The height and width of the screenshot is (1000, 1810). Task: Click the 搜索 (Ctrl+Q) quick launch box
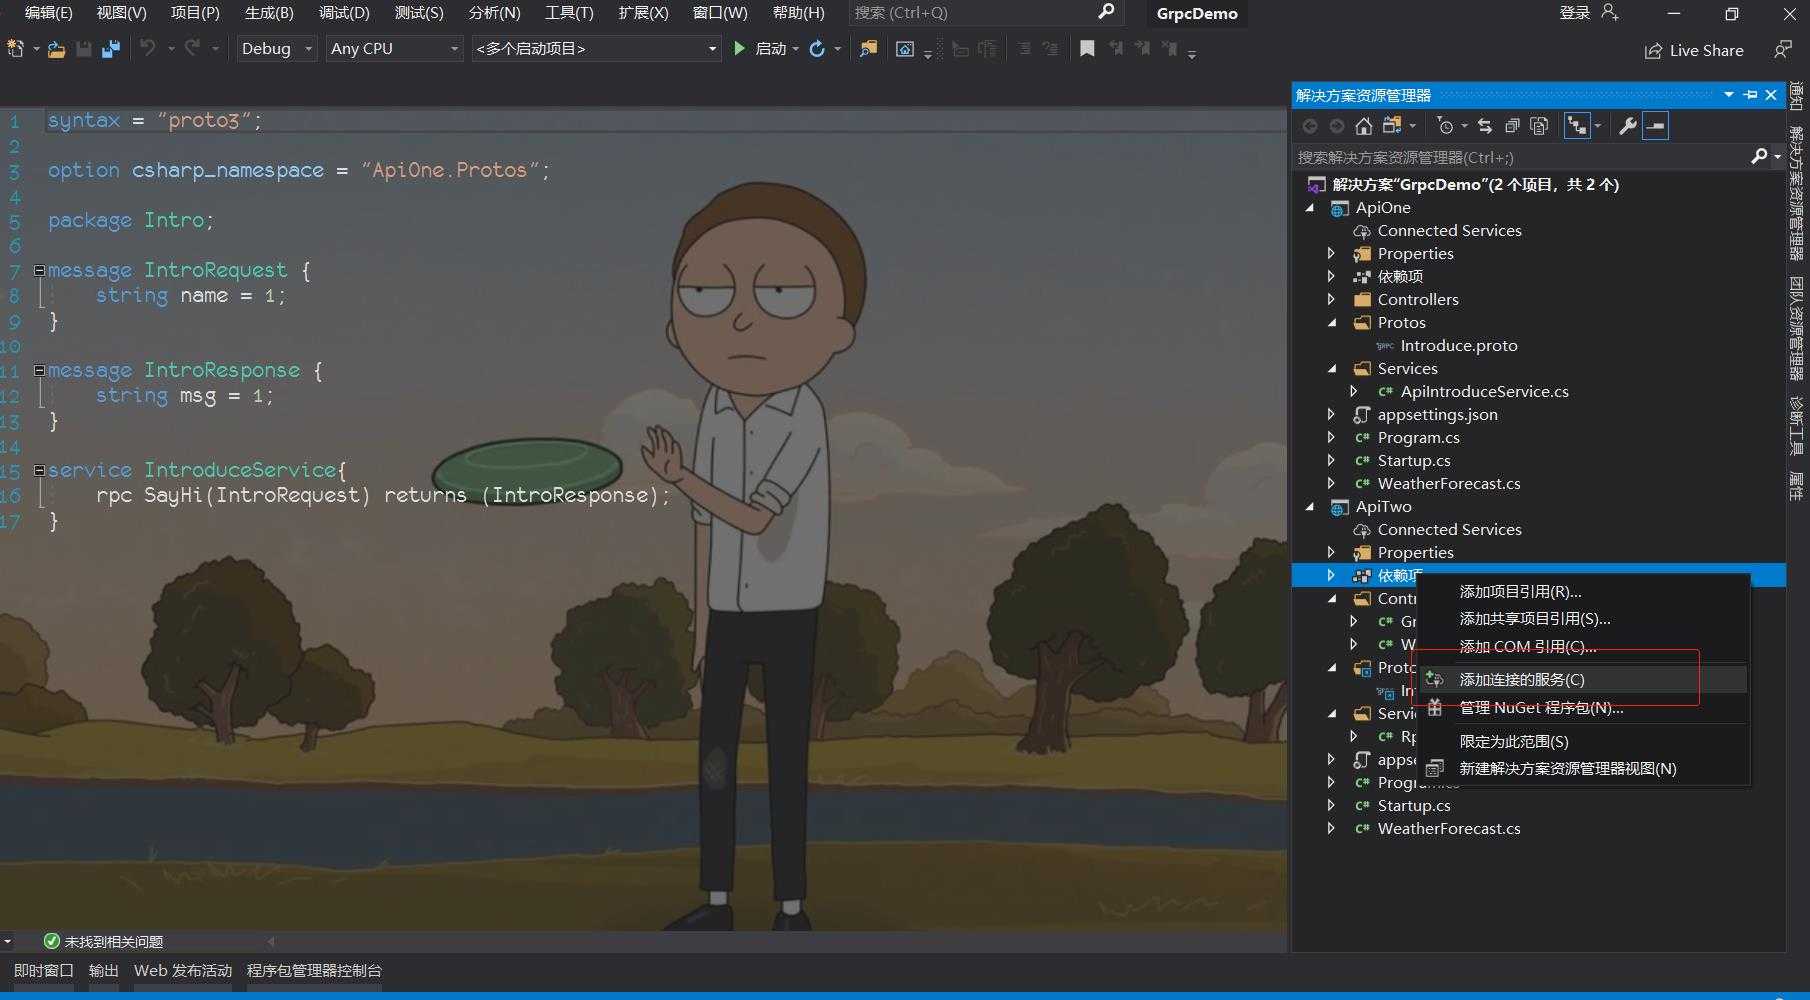pos(985,13)
